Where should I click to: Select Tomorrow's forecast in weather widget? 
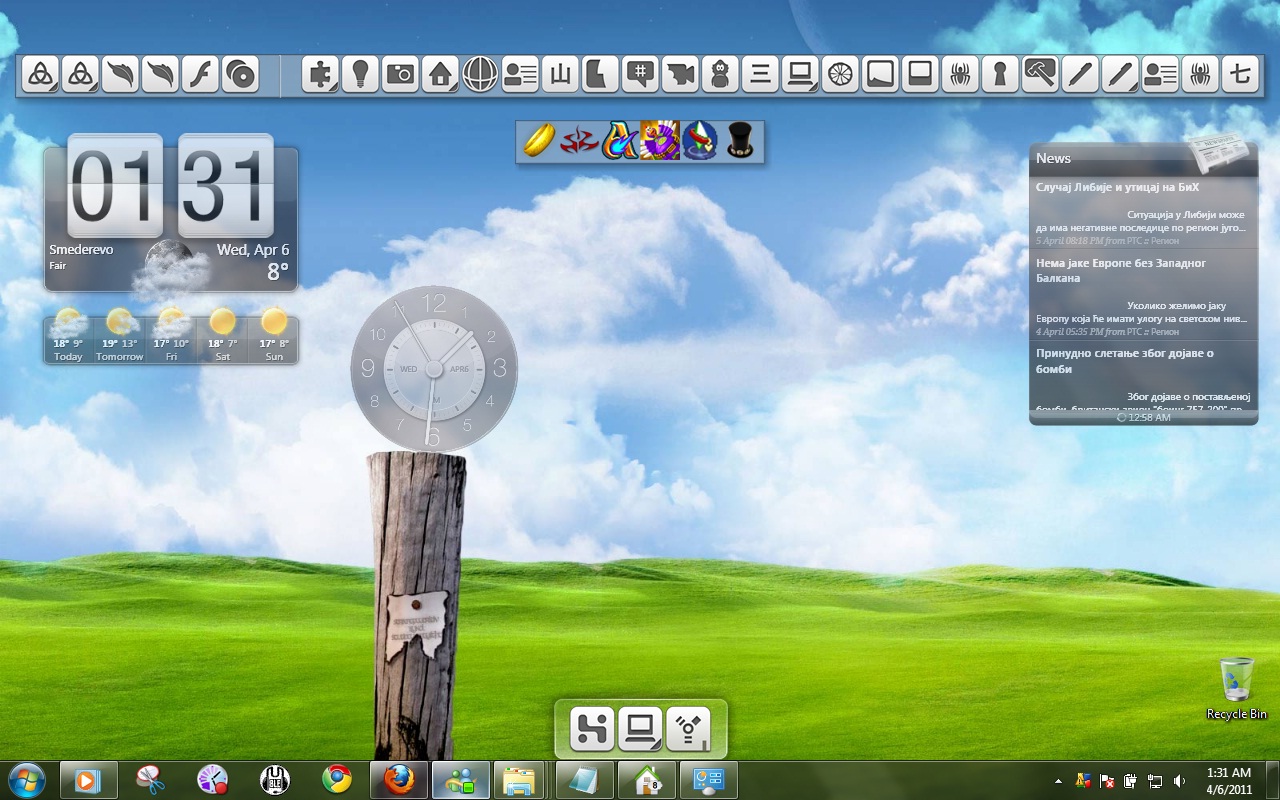point(119,337)
